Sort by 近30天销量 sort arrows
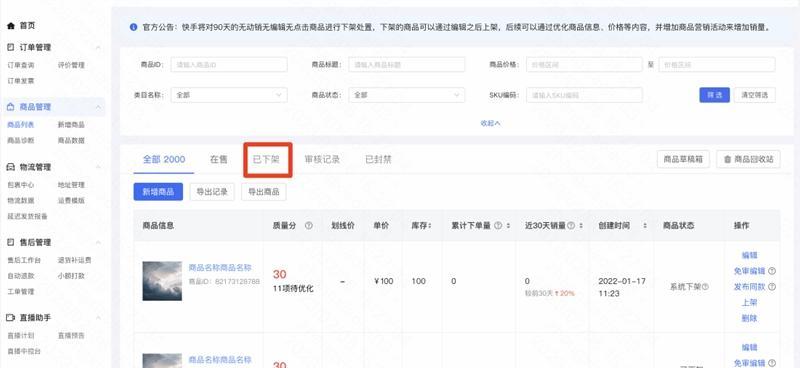This screenshot has width=800, height=368. (x=581, y=226)
